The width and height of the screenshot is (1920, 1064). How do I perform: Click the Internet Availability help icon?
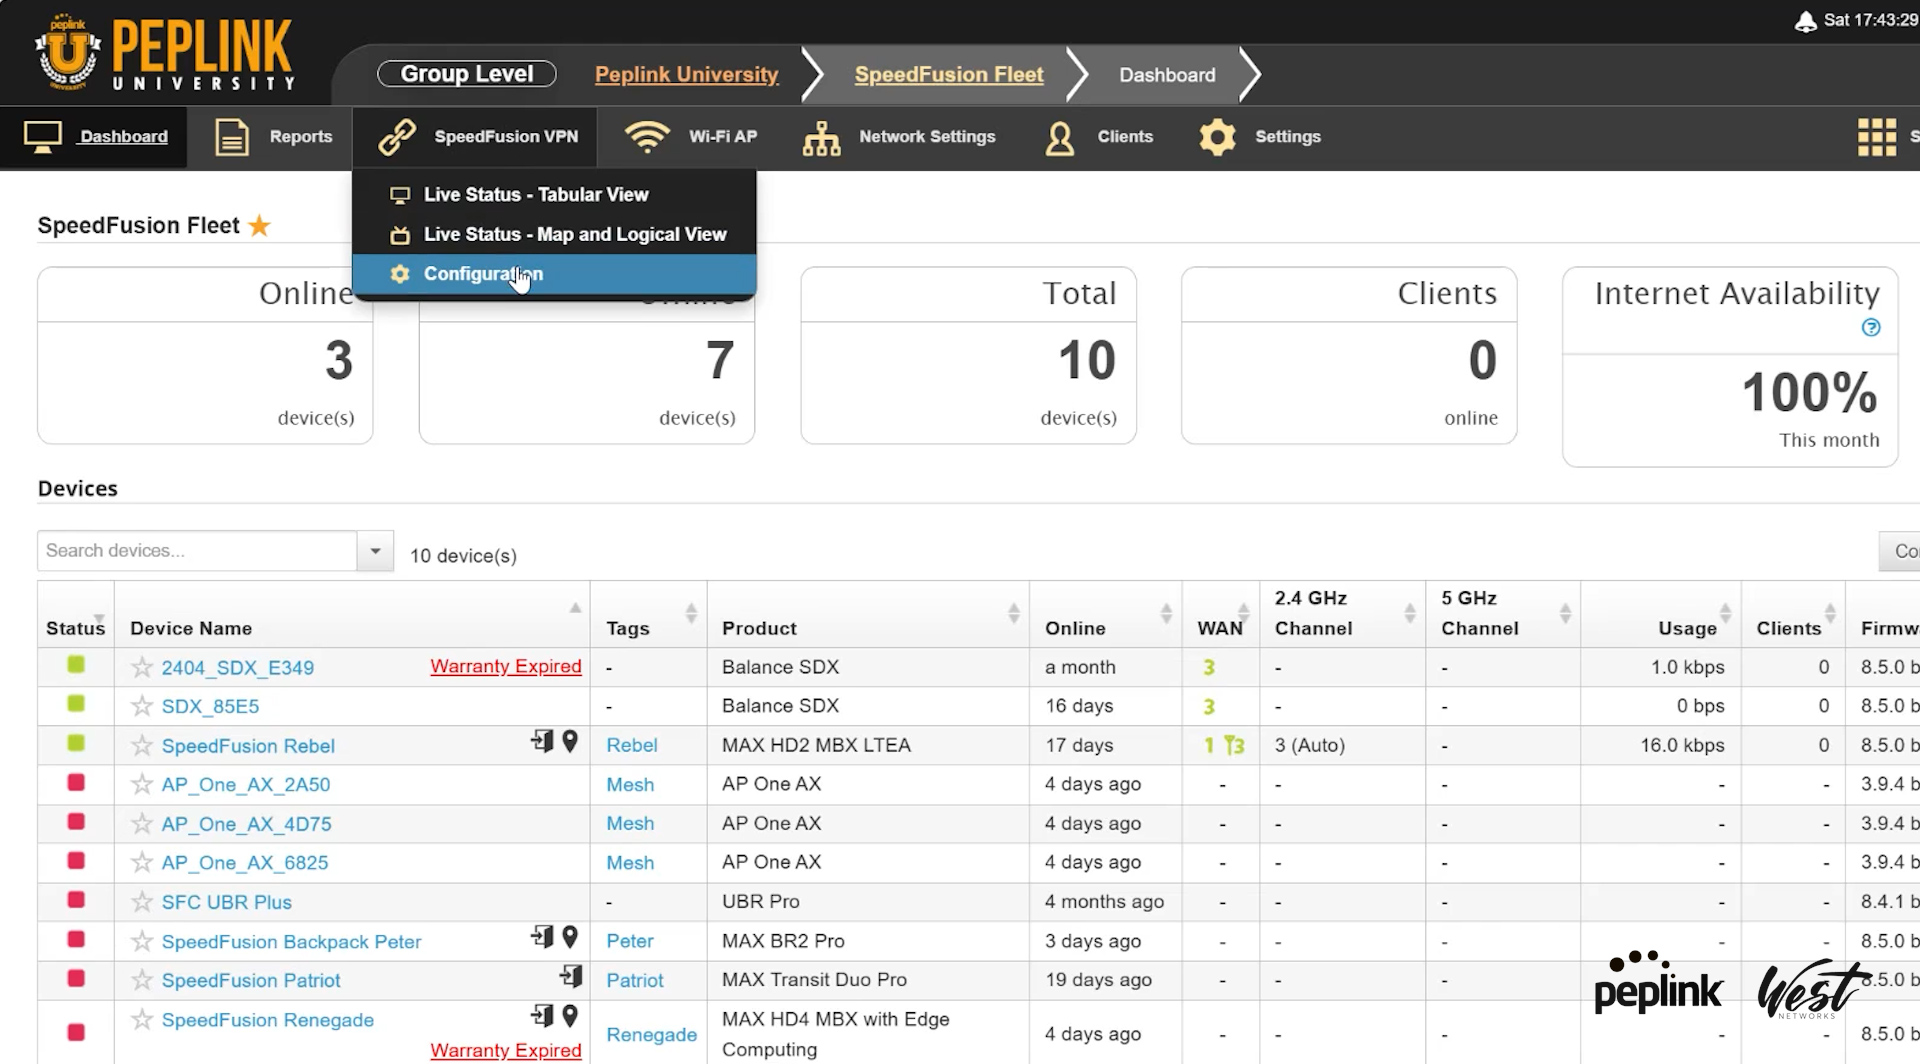(x=1871, y=328)
